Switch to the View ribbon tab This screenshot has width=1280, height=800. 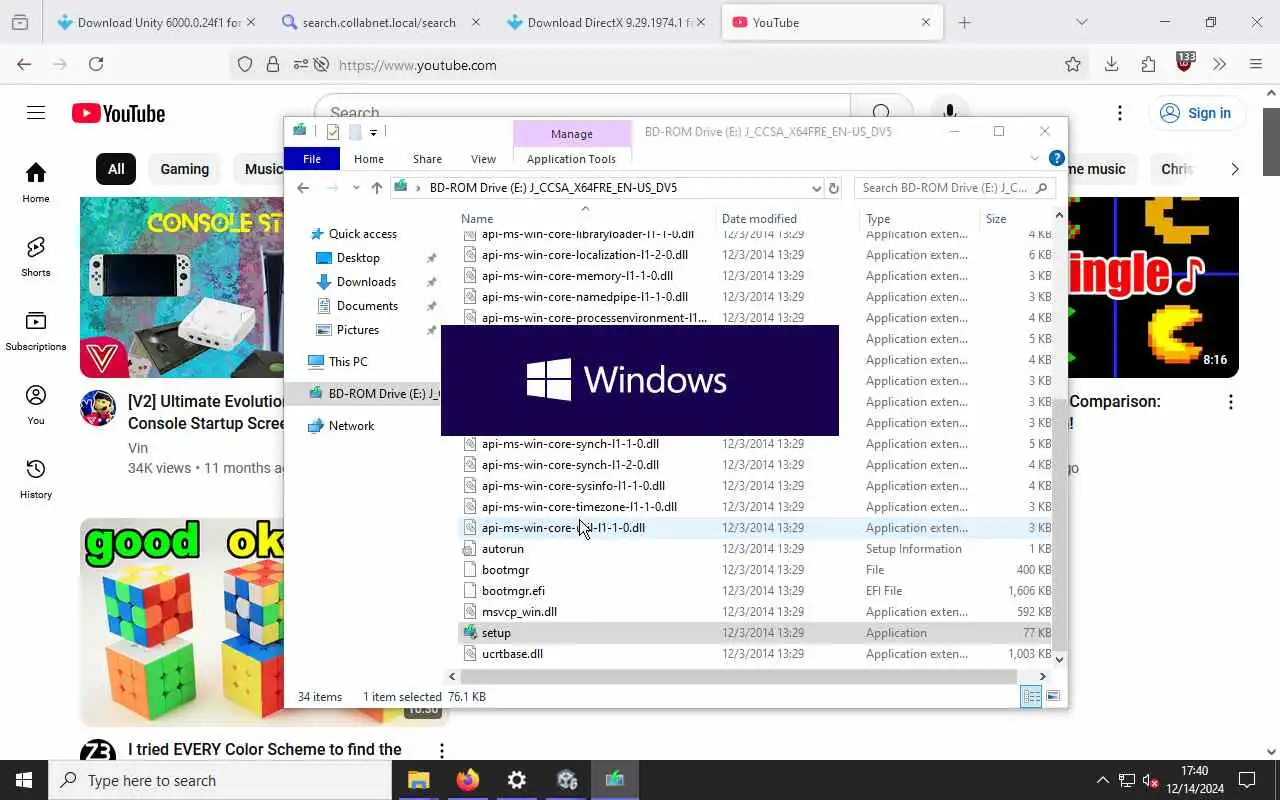tap(483, 159)
